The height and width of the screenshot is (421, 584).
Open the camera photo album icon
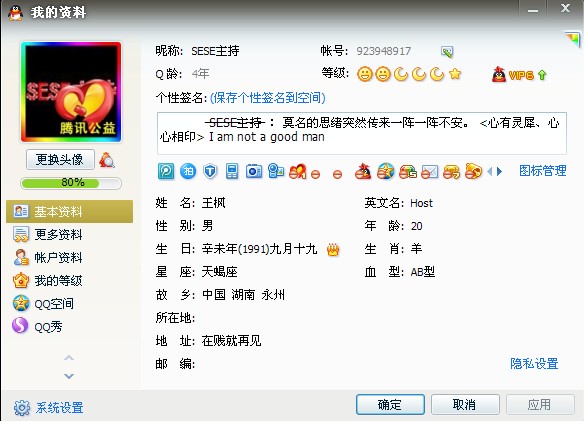click(254, 171)
